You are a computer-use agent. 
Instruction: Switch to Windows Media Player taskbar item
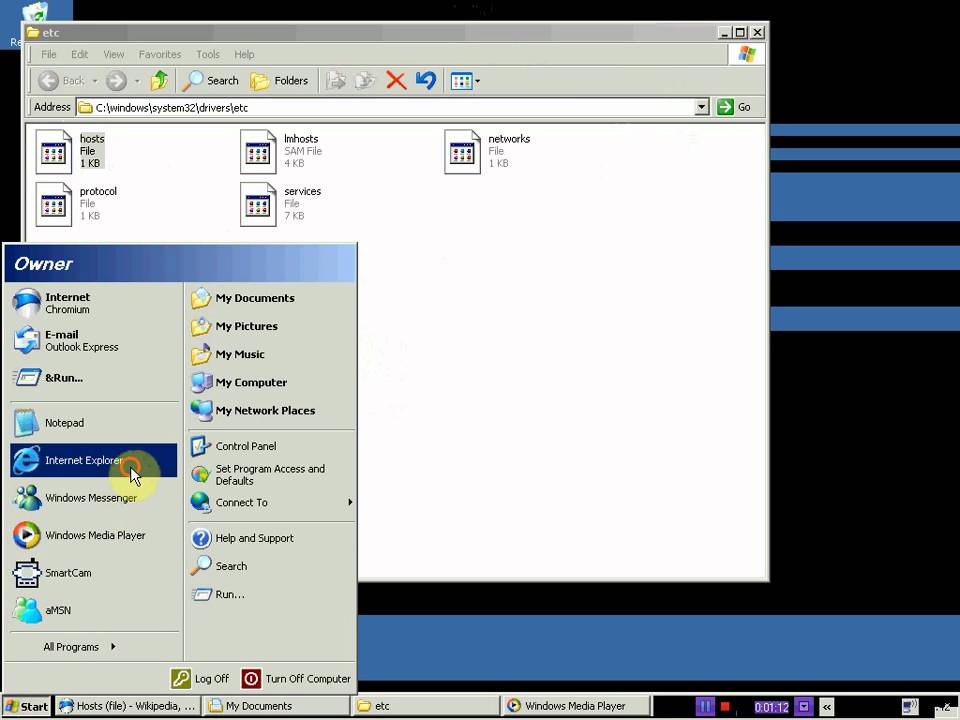point(576,706)
